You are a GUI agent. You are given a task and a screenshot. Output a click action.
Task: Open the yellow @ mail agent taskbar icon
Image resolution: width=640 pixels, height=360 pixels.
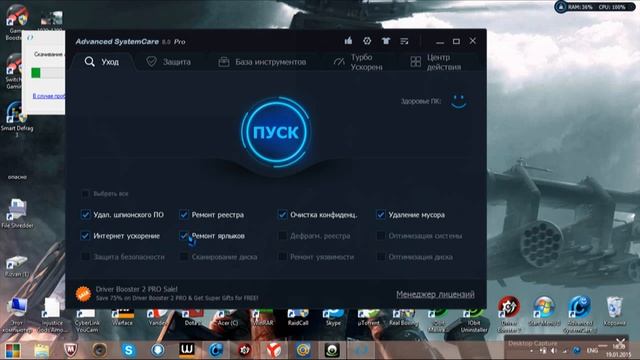click(303, 350)
